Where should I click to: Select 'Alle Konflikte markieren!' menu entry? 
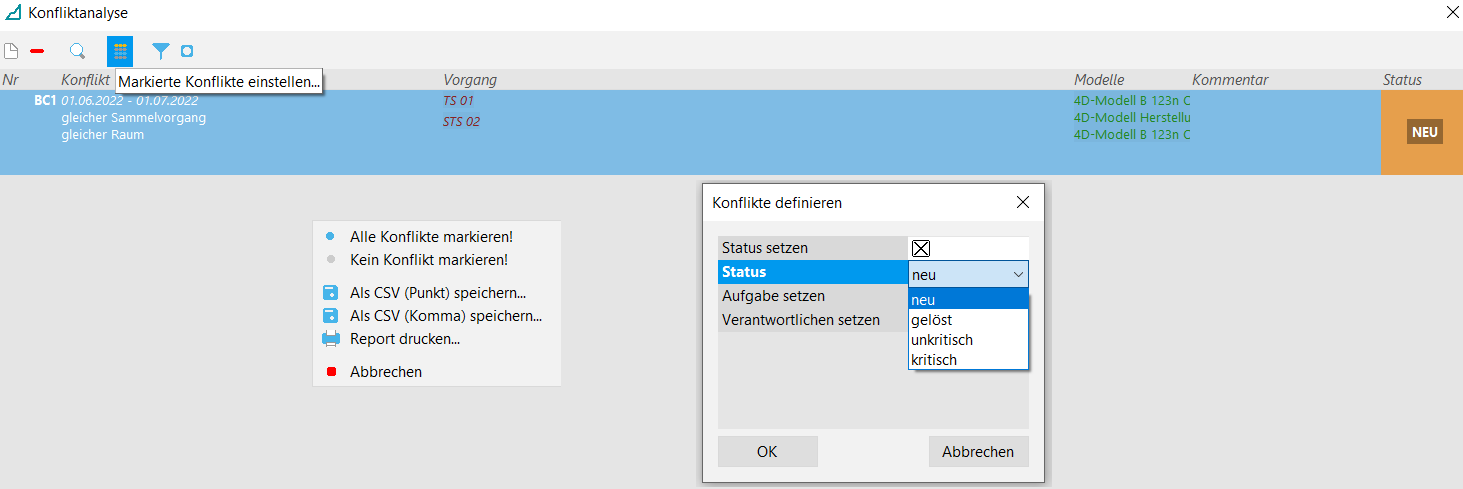click(431, 237)
